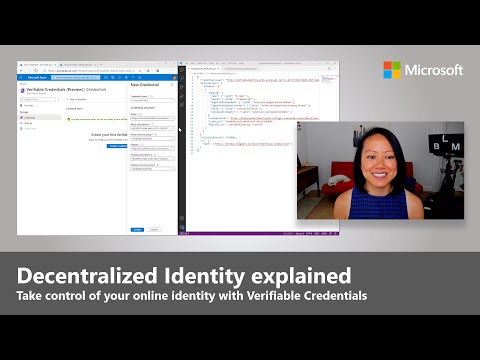
Task: Click the Verifiable Credentials service icon
Action: coord(22,91)
